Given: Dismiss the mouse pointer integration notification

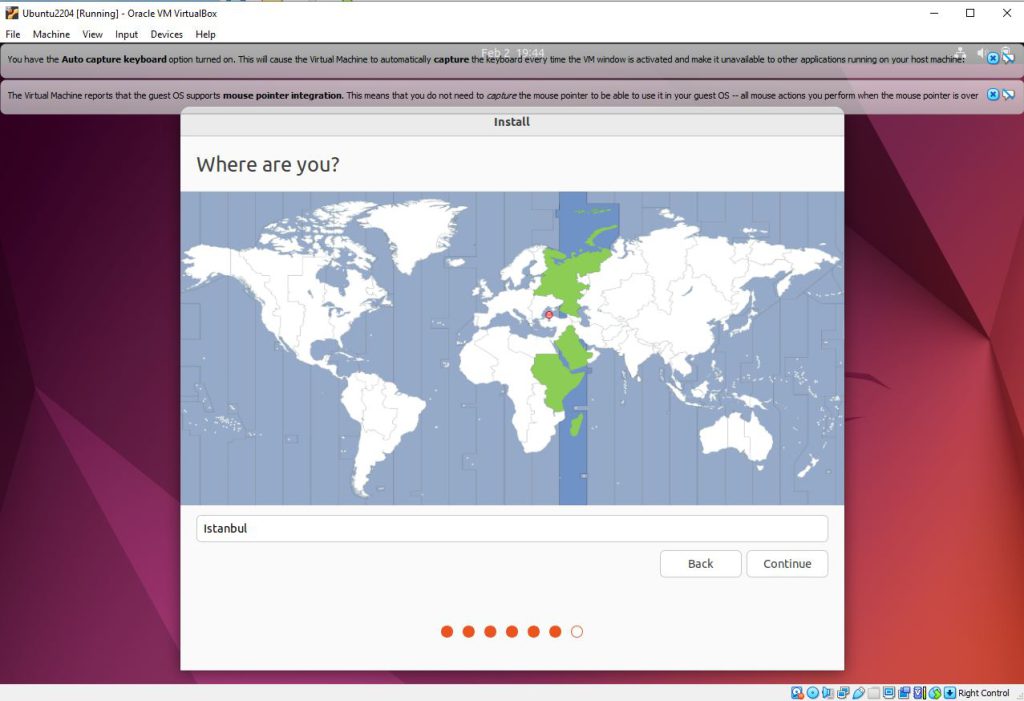Looking at the screenshot, I should [993, 95].
